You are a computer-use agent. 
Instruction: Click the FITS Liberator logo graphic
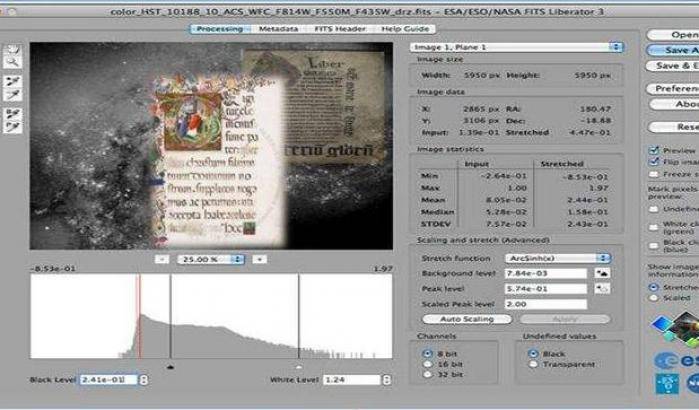point(675,329)
